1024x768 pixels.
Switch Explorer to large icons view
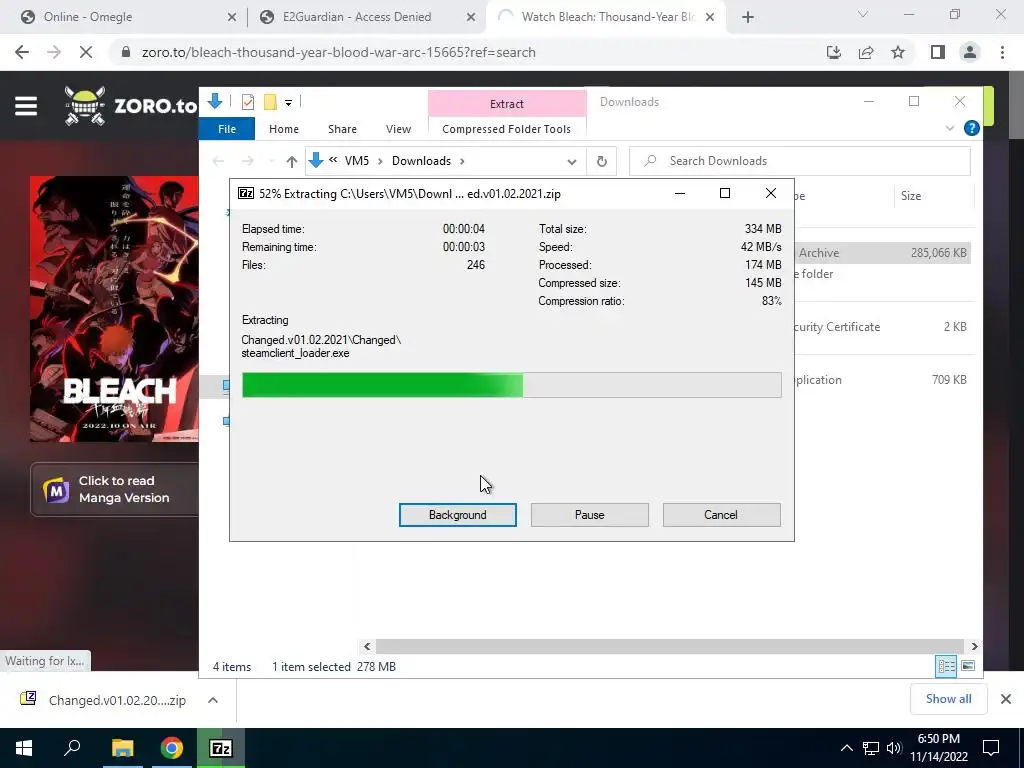point(968,666)
